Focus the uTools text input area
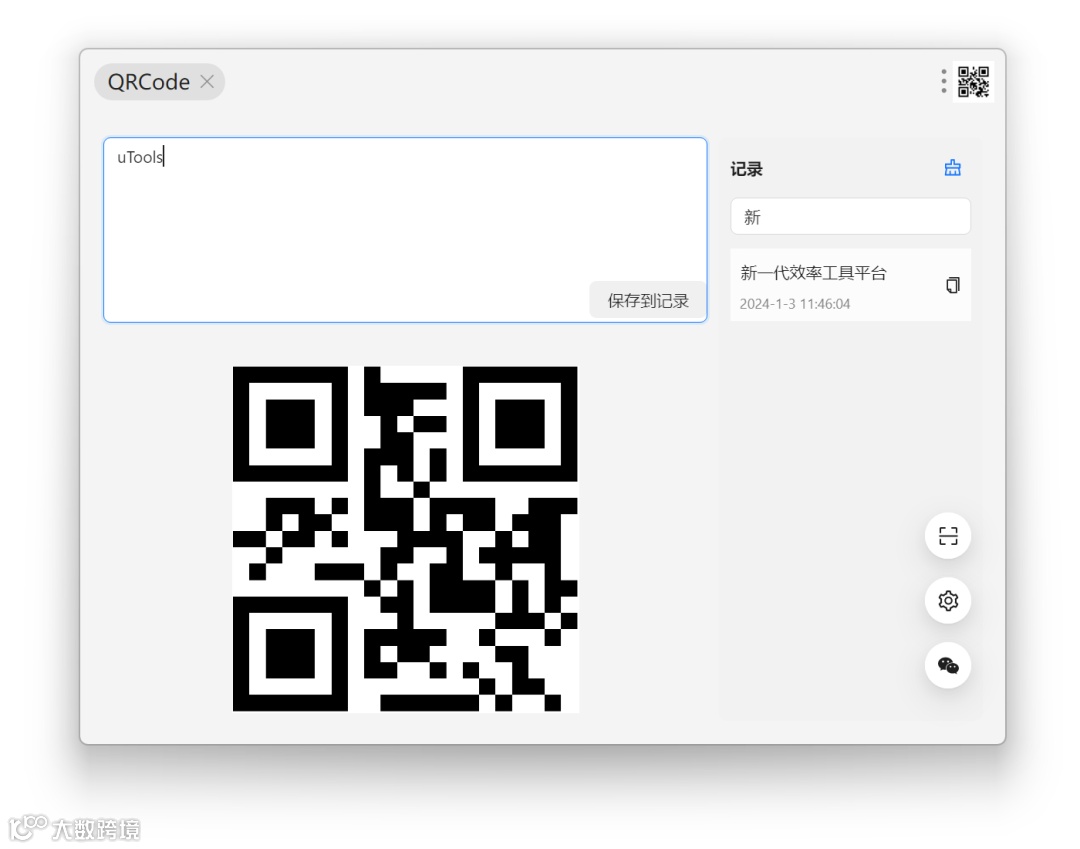This screenshot has height=849, width=1080. (405, 230)
